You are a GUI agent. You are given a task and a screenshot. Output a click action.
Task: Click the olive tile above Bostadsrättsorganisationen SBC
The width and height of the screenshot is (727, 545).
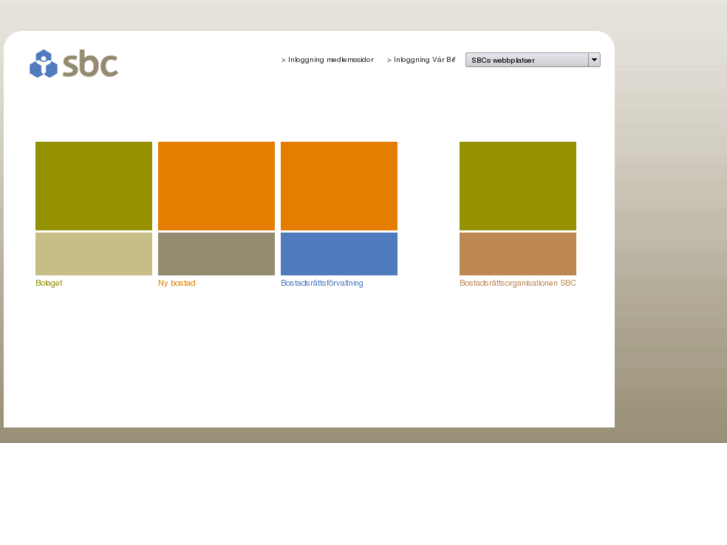(x=518, y=186)
